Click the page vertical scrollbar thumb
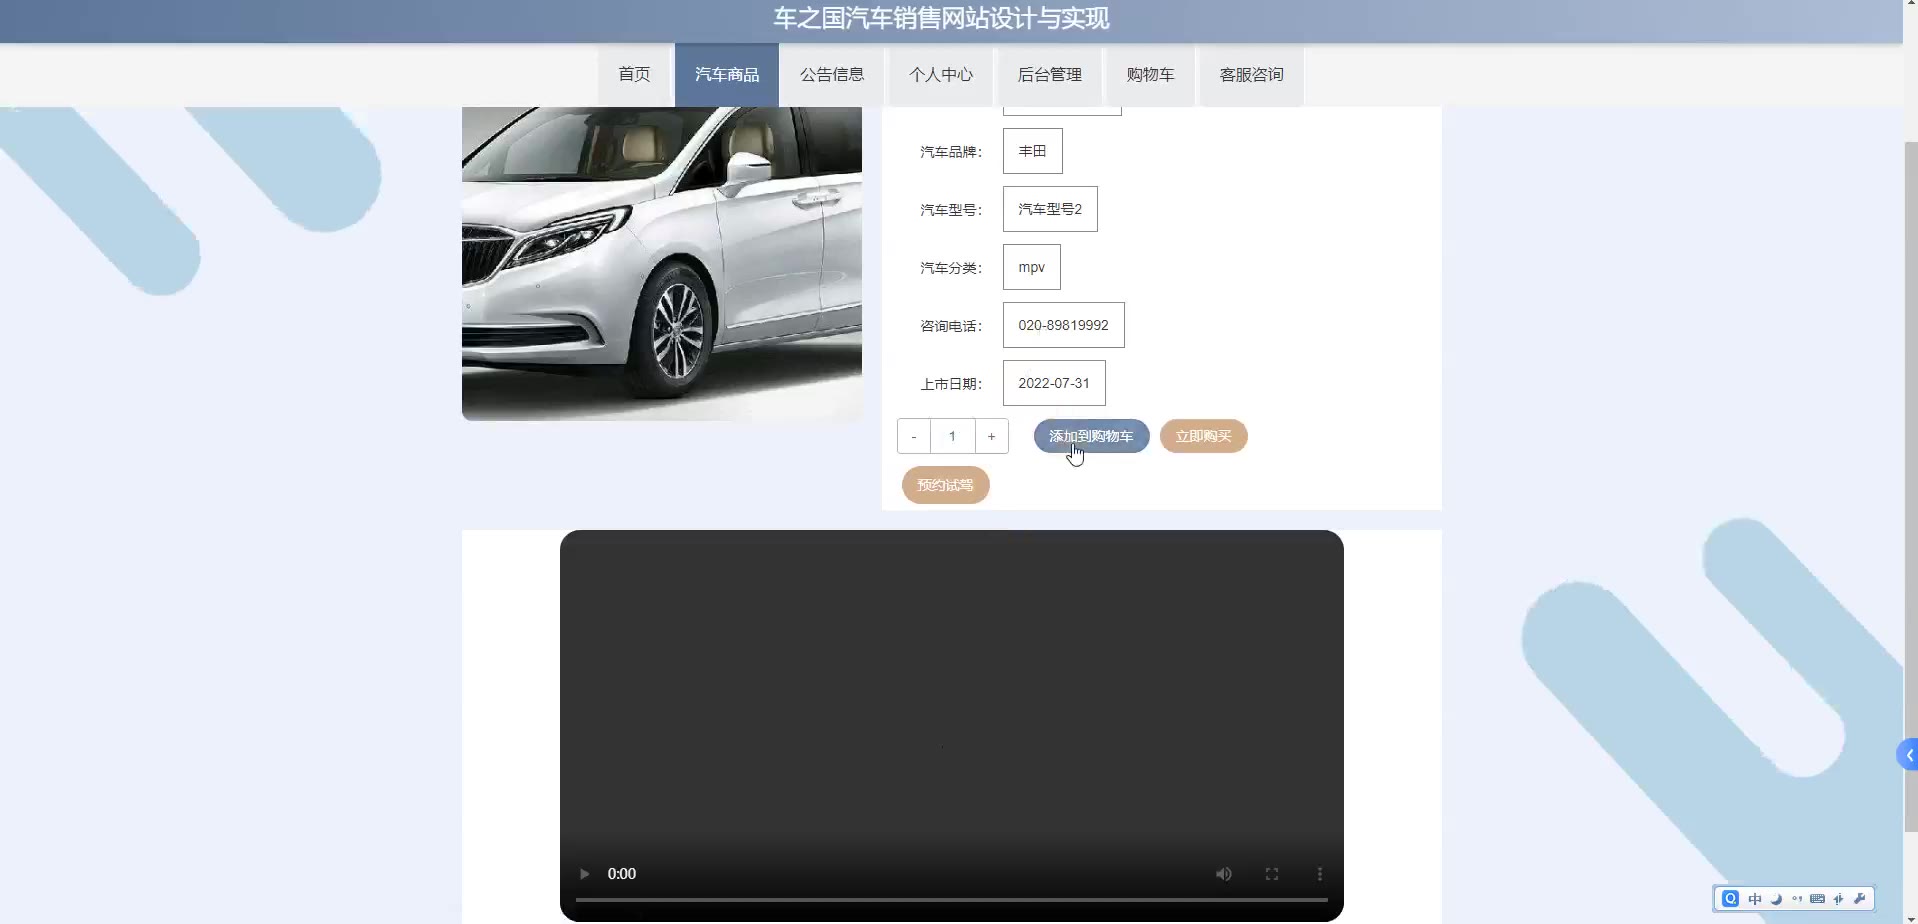This screenshot has height=924, width=1918. point(1911,486)
